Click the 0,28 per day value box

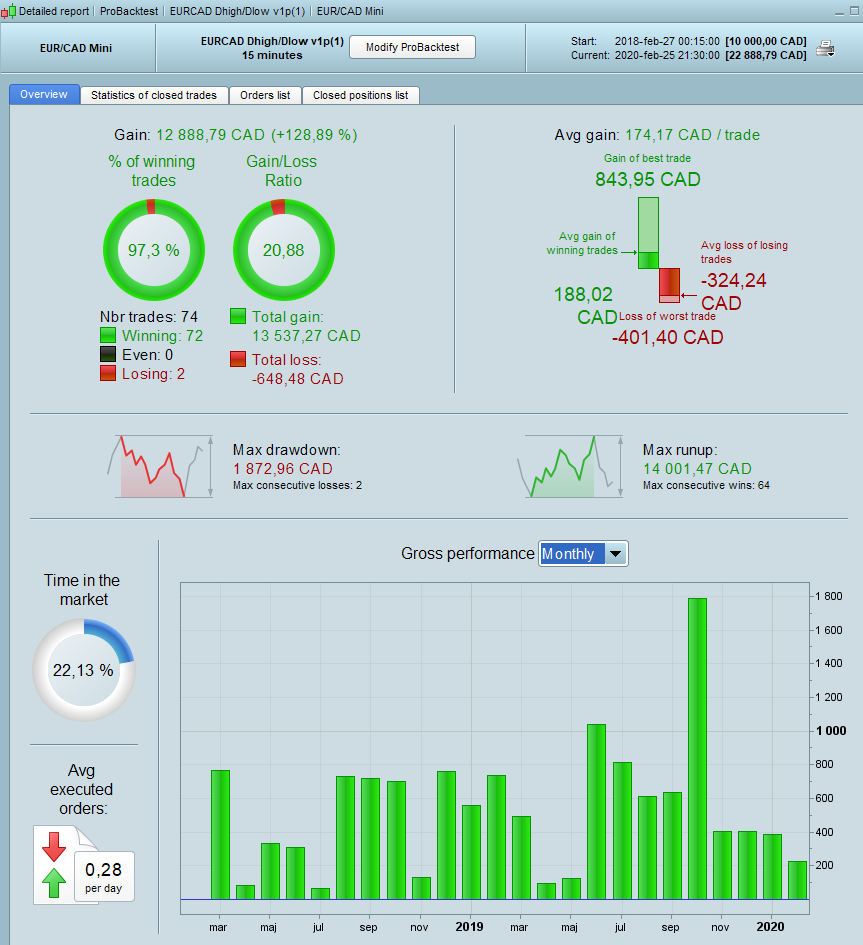(x=104, y=876)
